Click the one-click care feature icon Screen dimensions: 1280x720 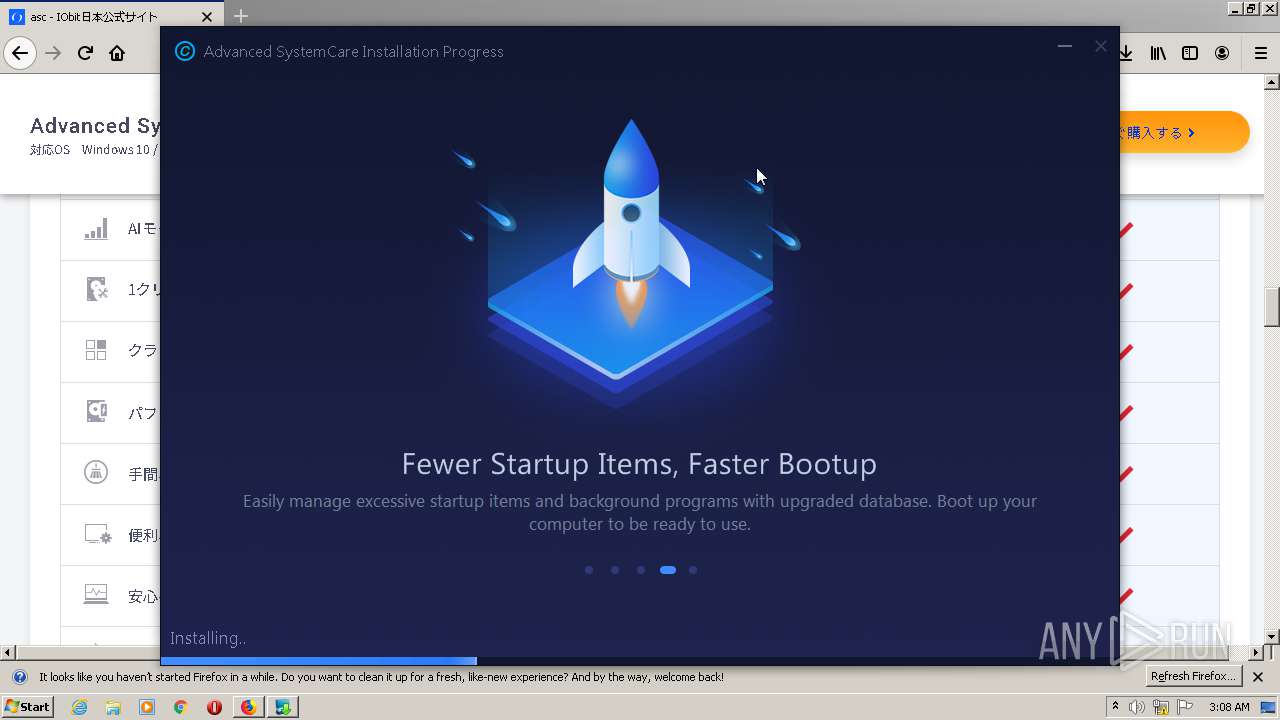96,290
